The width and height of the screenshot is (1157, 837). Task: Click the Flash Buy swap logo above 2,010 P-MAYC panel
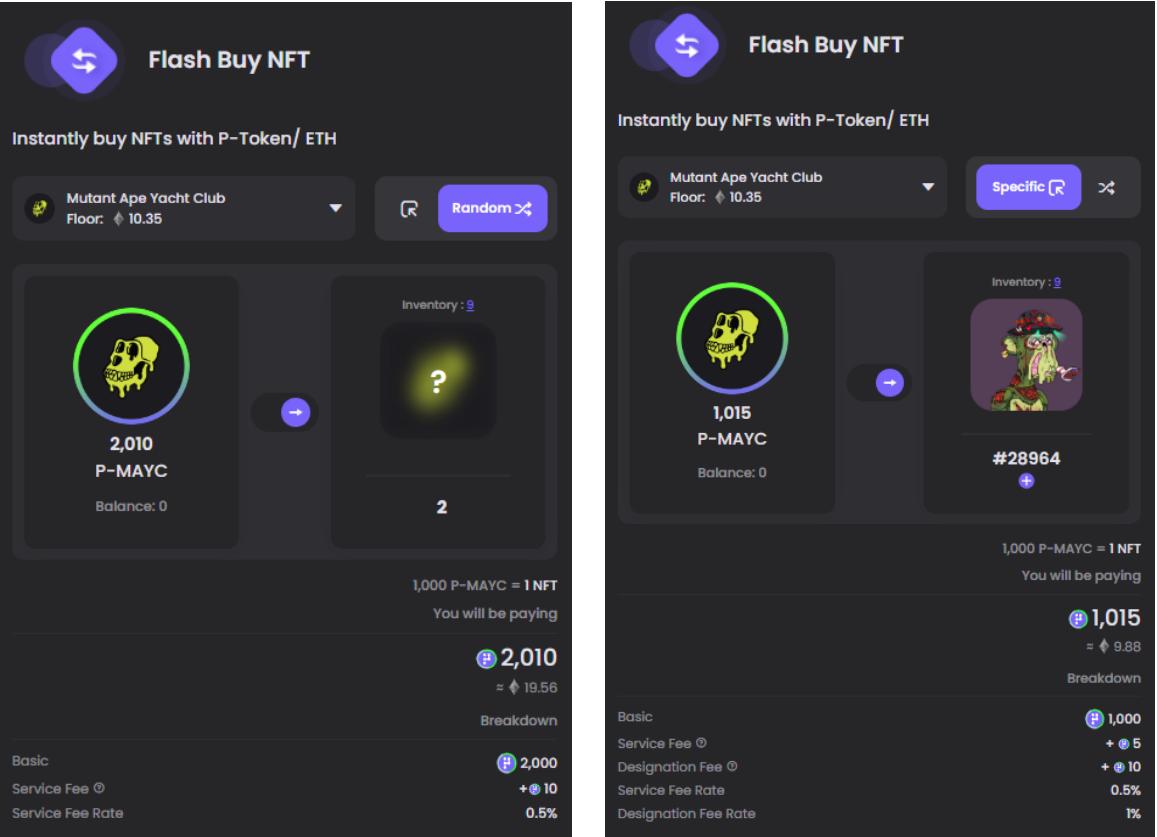click(85, 61)
